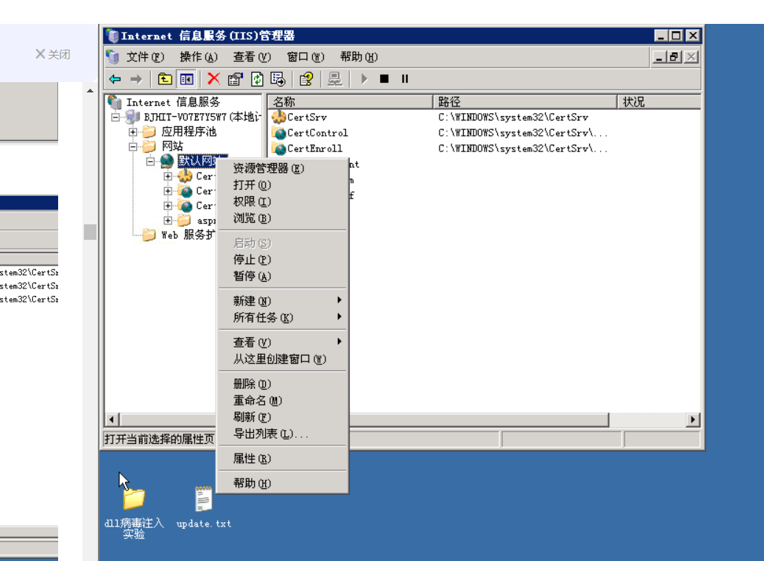The image size is (764, 561).
Task: Choose 暂停(A) from context menu
Action: (x=282, y=276)
